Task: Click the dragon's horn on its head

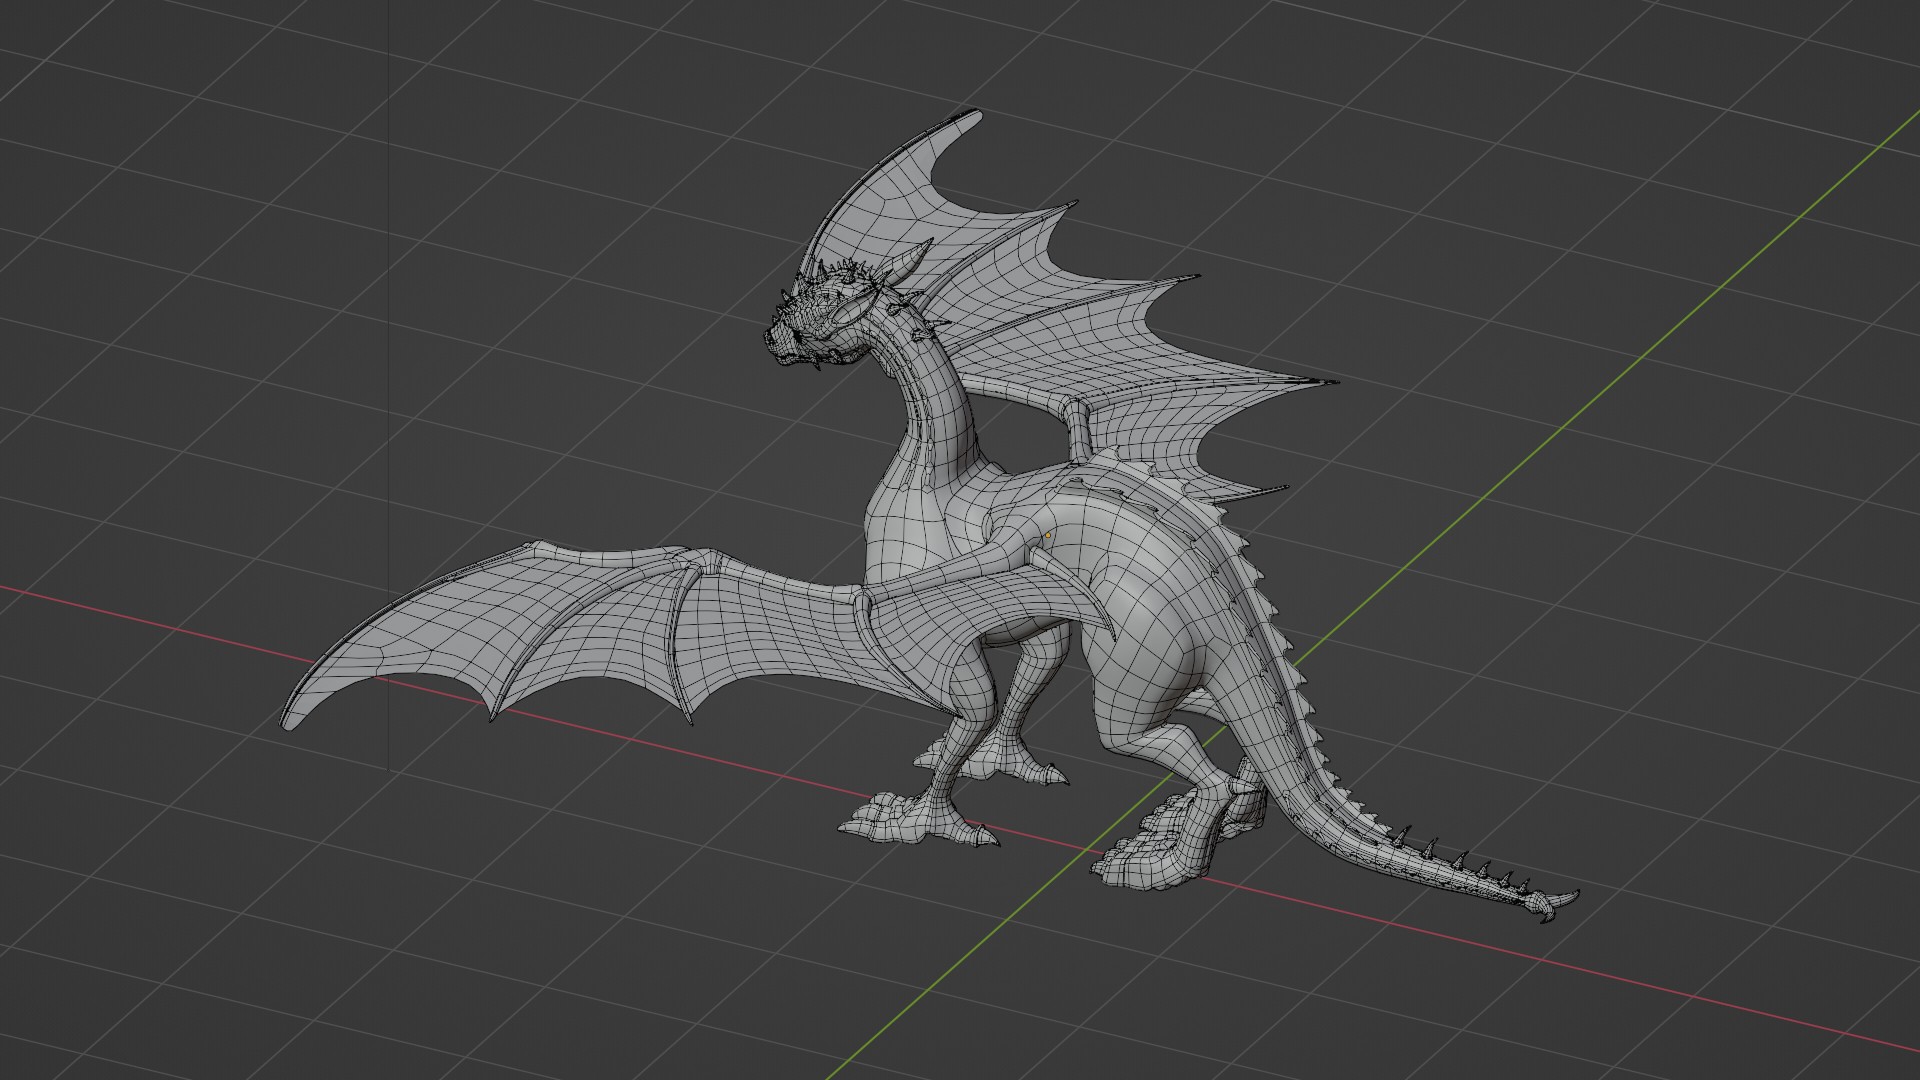Action: 905,267
